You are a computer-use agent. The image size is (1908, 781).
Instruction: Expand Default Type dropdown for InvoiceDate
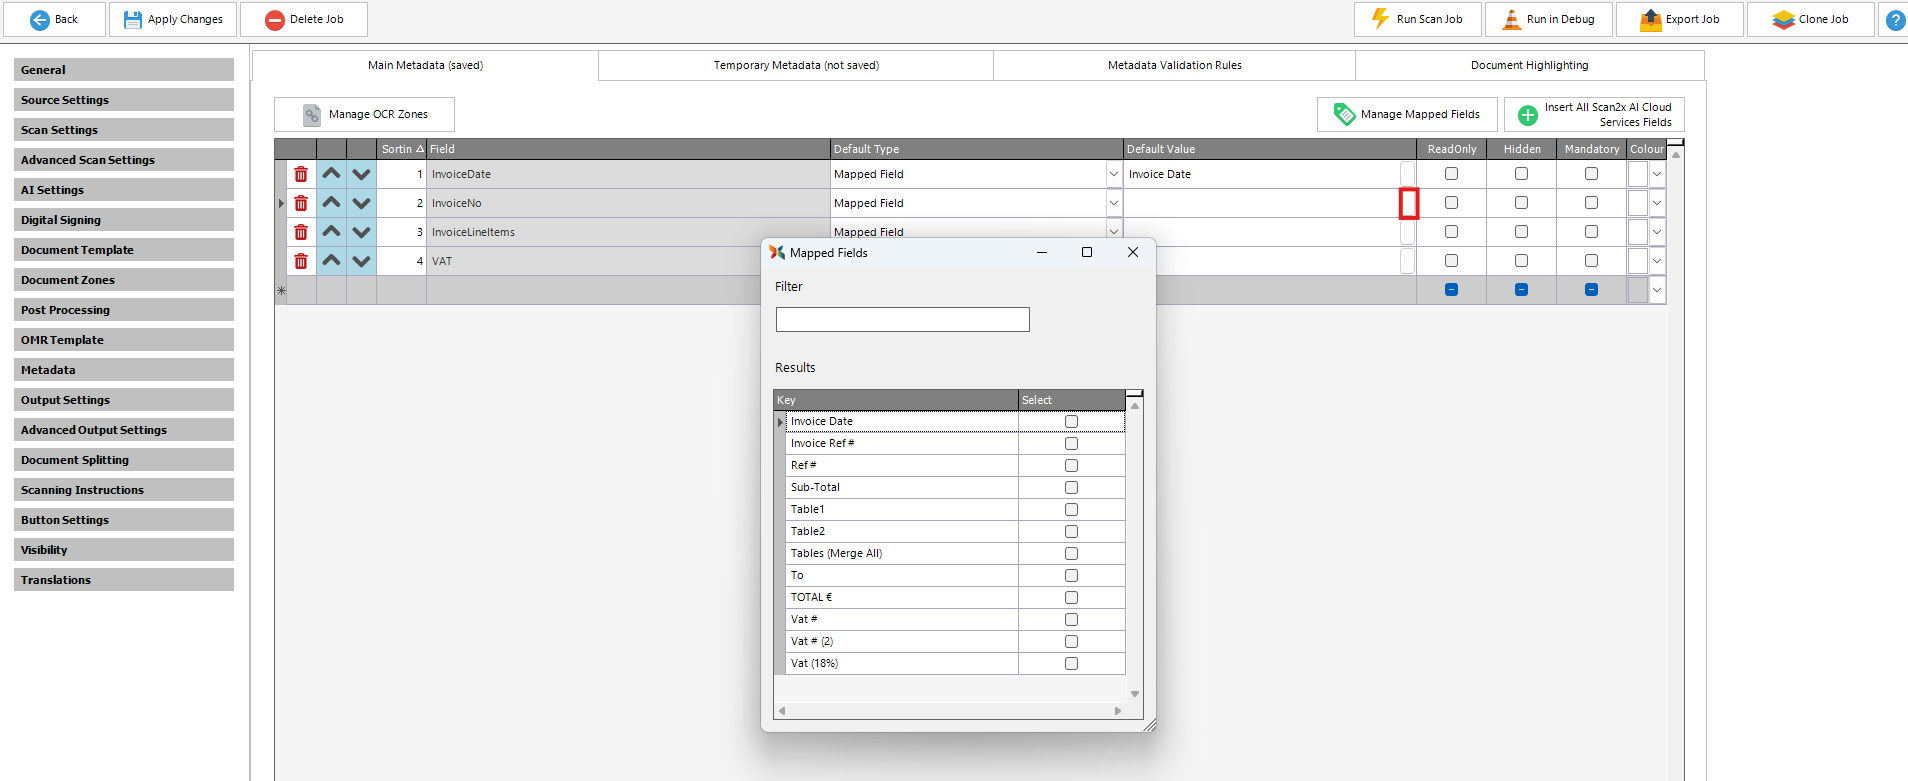point(1113,174)
